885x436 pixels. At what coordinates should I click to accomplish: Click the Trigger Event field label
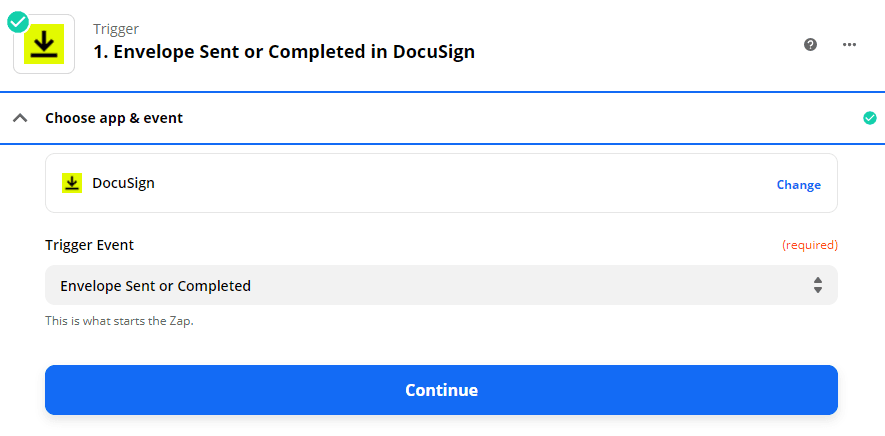[89, 245]
